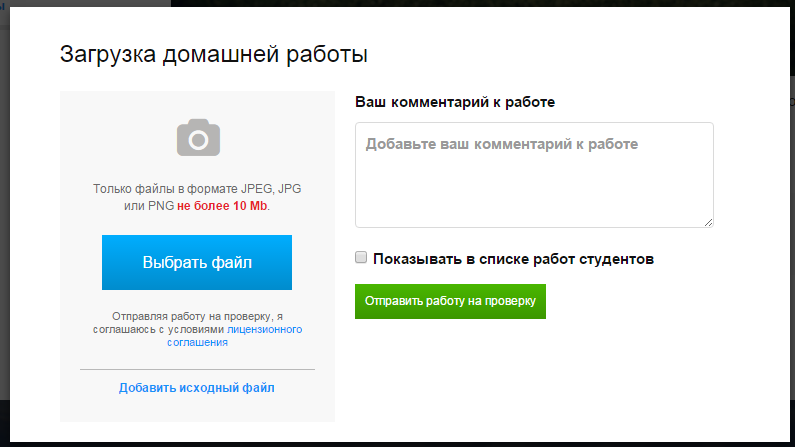
Task: Enable Показывать в списке работ студентов checkbox
Action: point(361,257)
